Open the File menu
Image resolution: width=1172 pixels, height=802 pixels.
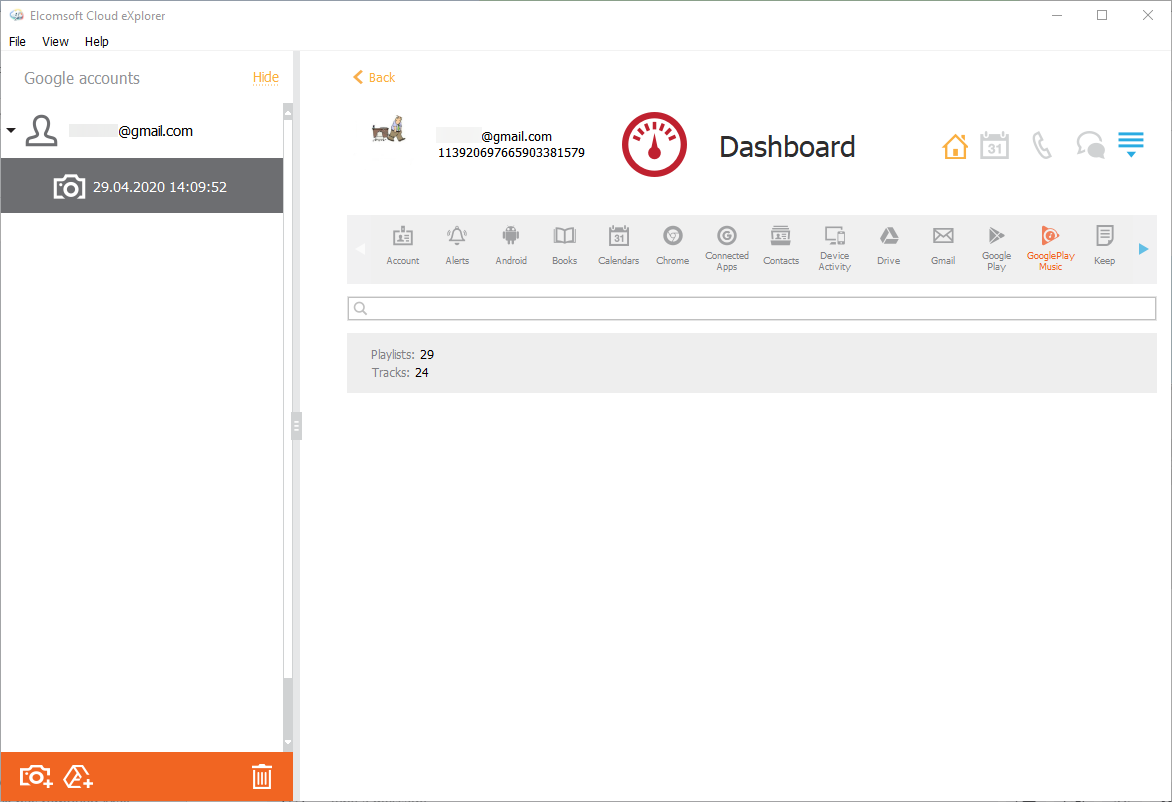[x=17, y=42]
